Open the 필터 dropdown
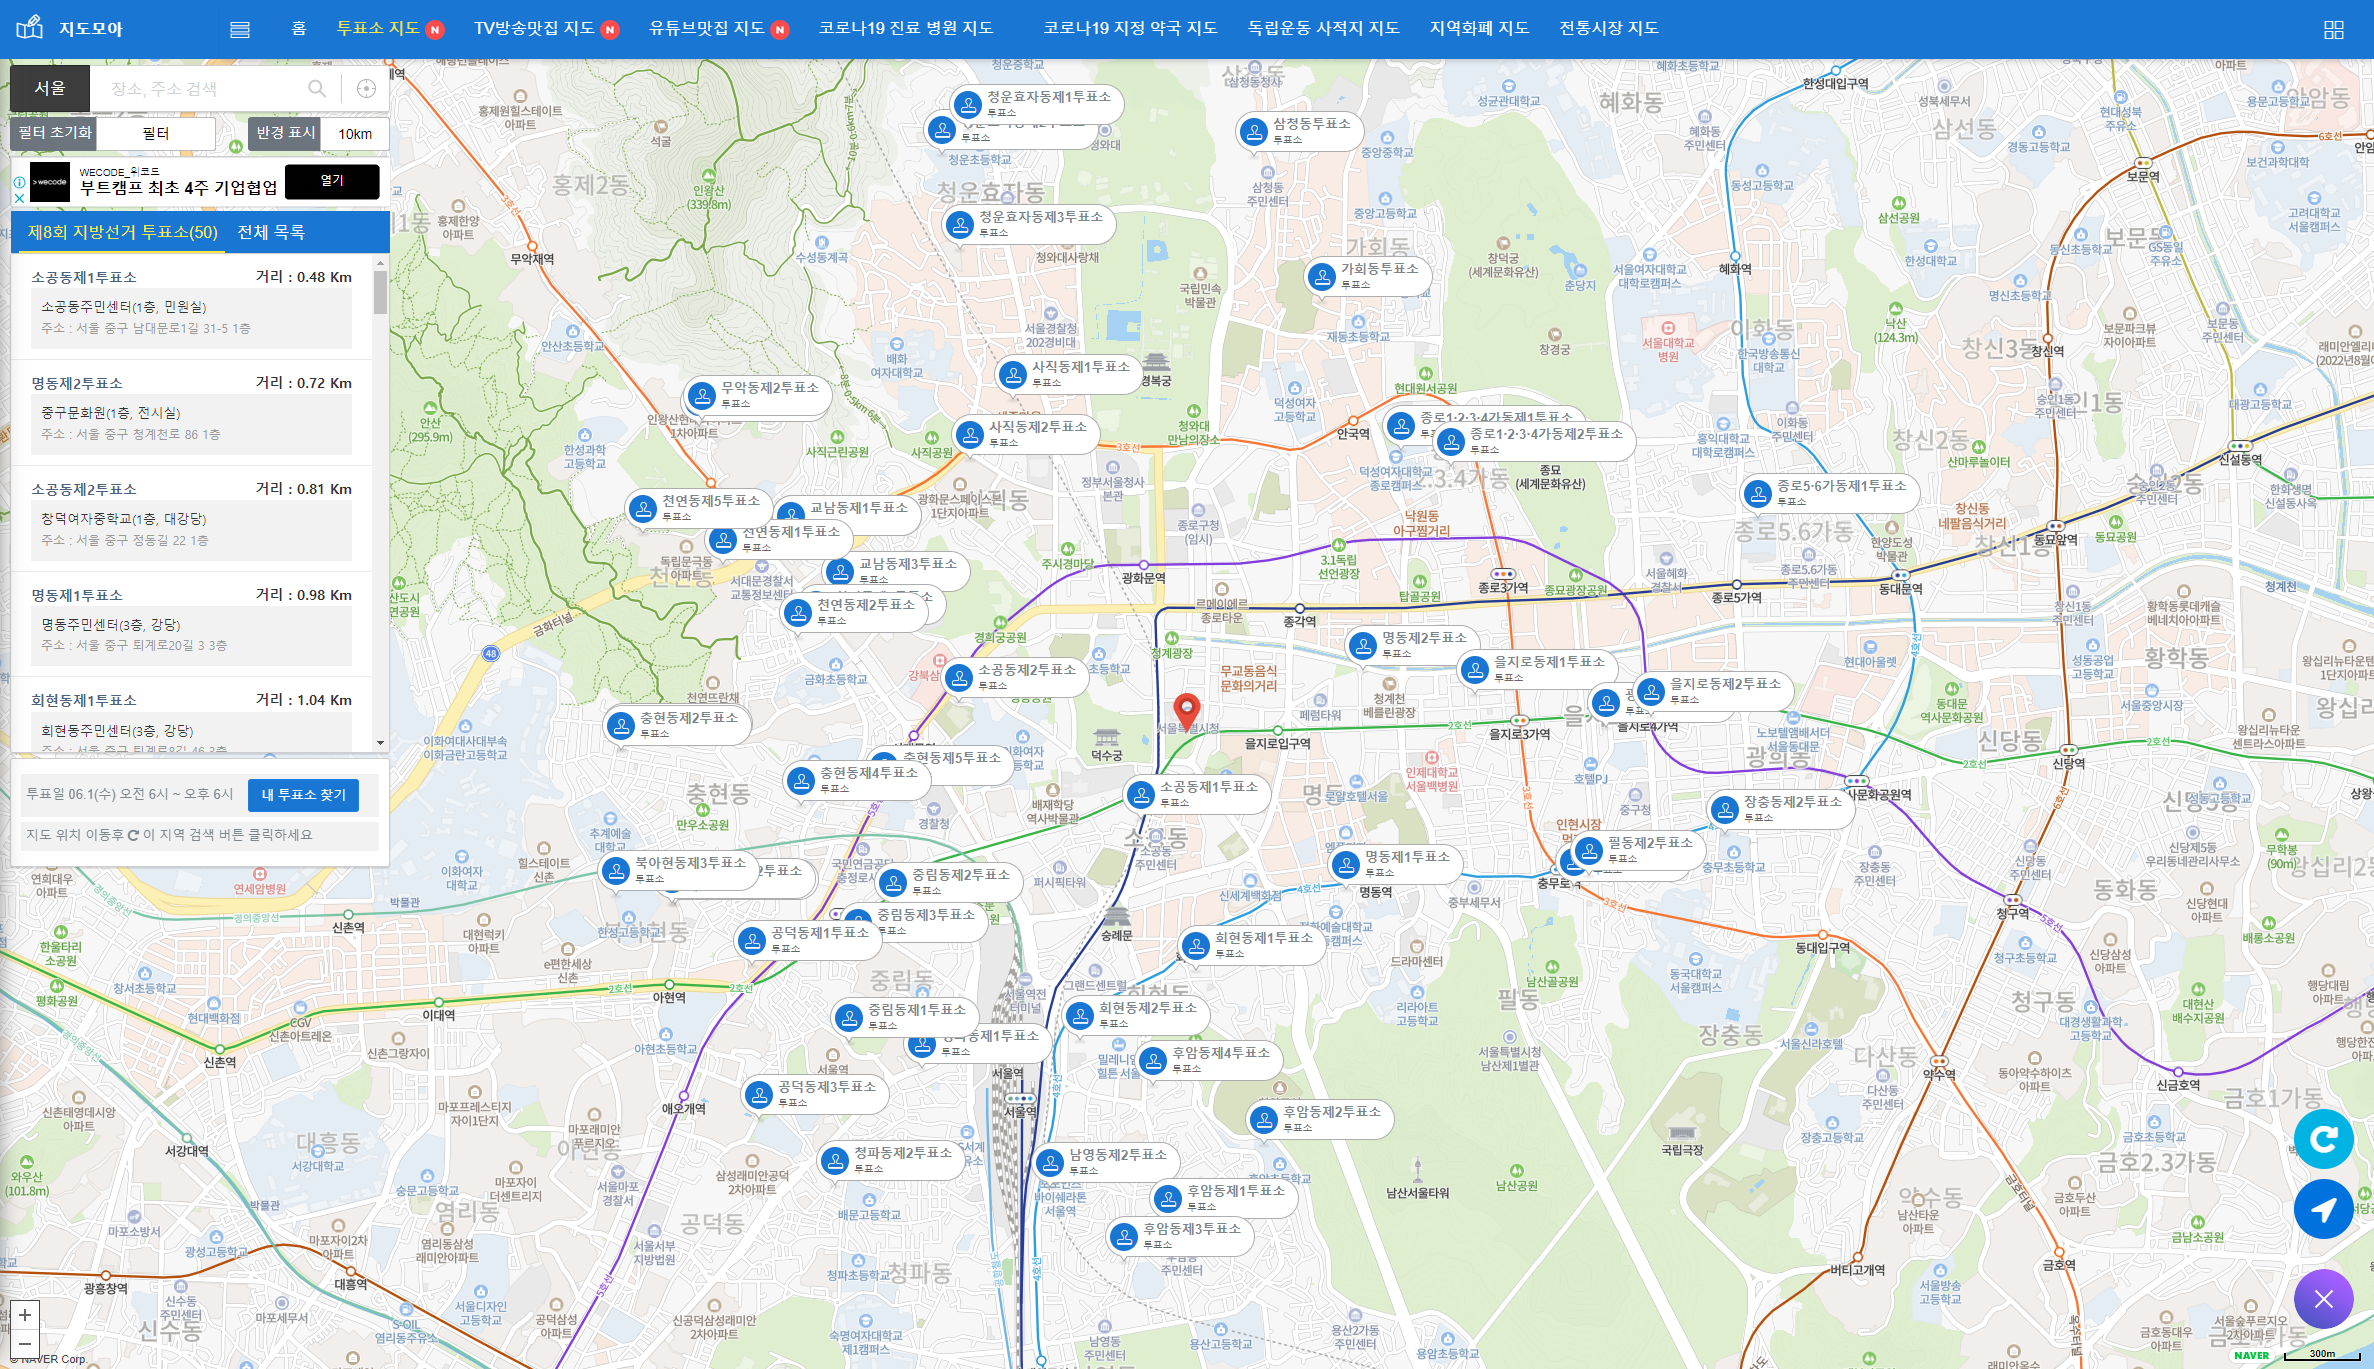 pyautogui.click(x=158, y=133)
